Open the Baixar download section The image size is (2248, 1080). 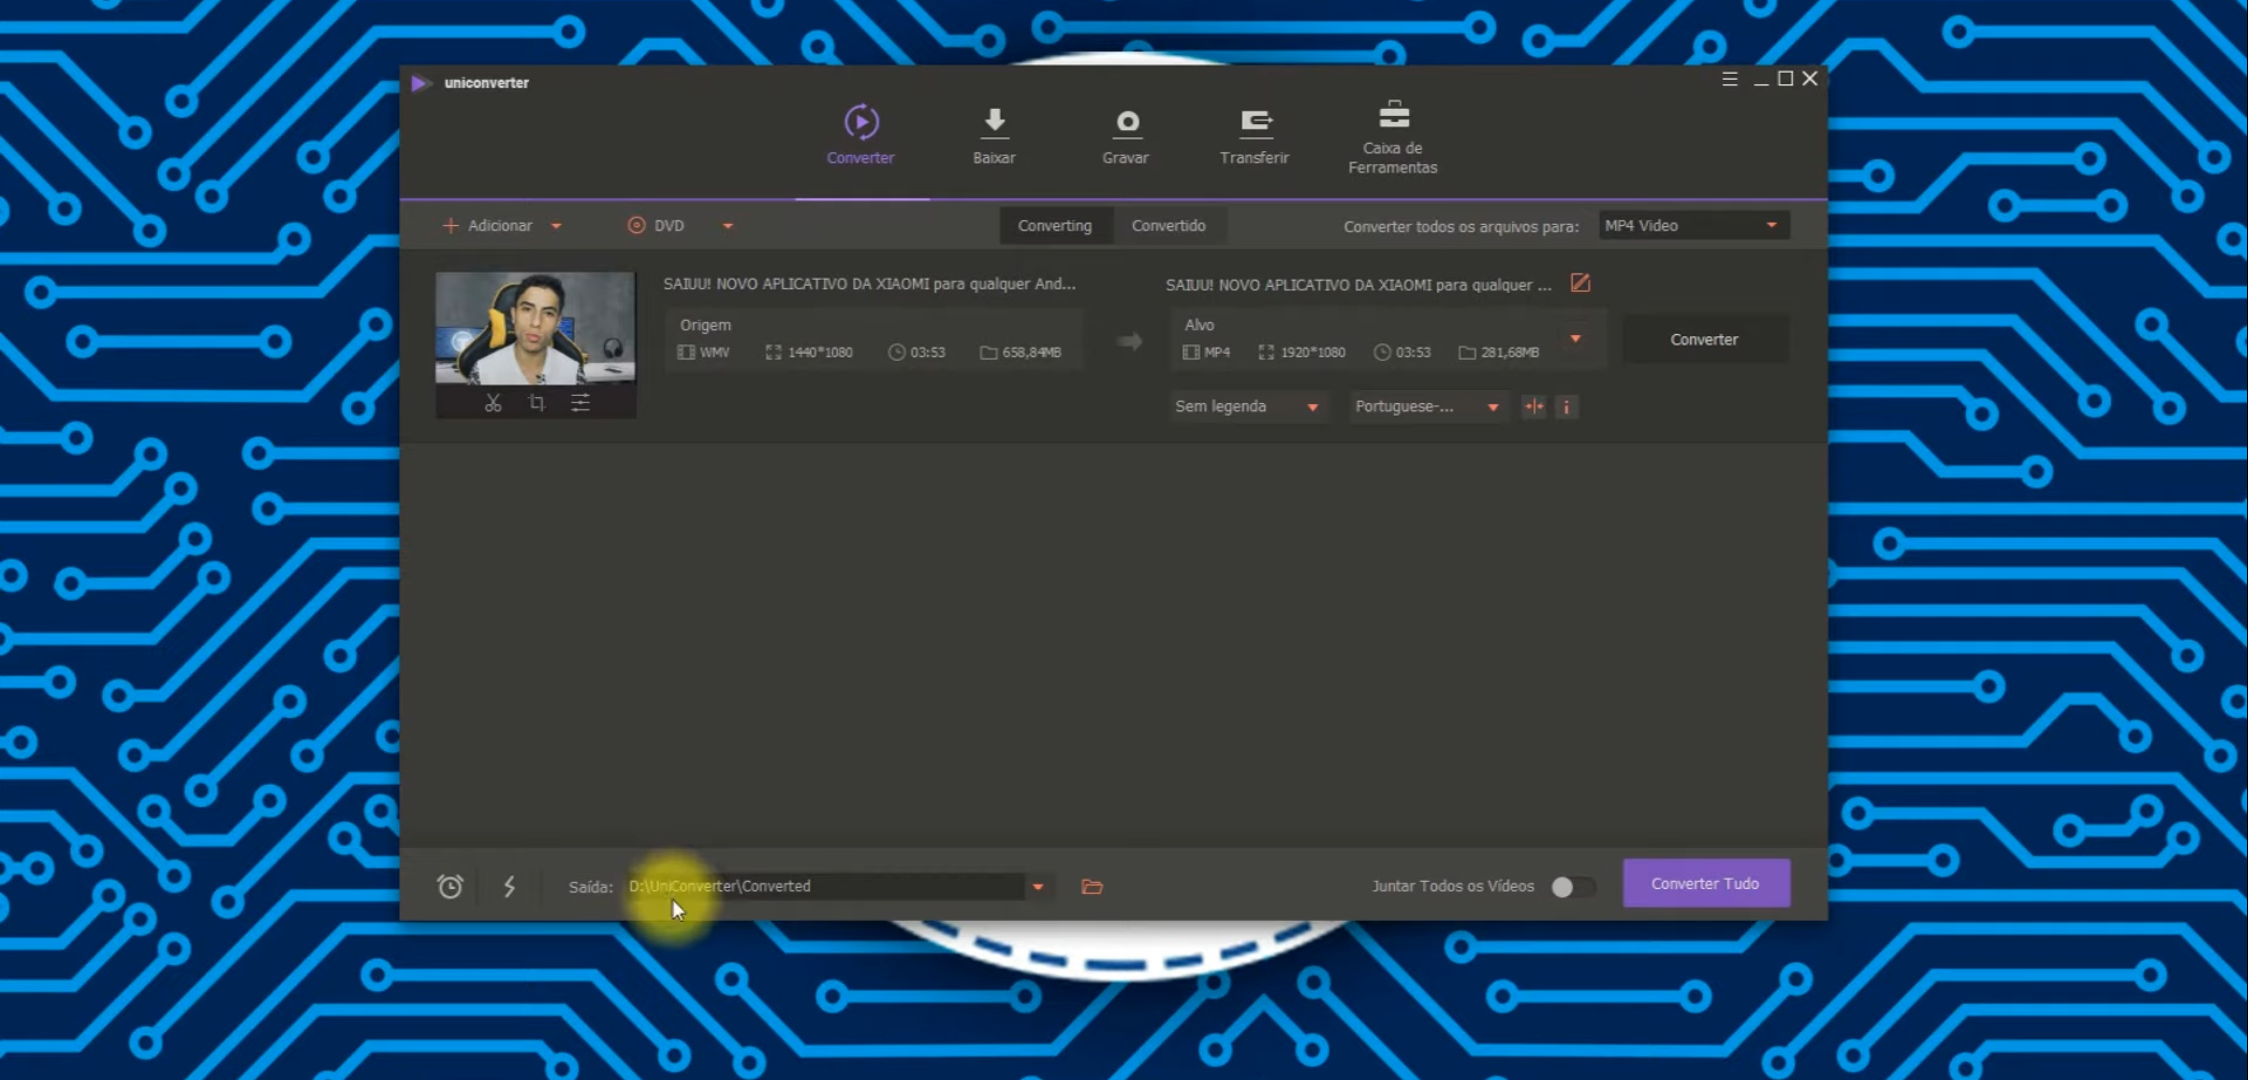pos(994,136)
